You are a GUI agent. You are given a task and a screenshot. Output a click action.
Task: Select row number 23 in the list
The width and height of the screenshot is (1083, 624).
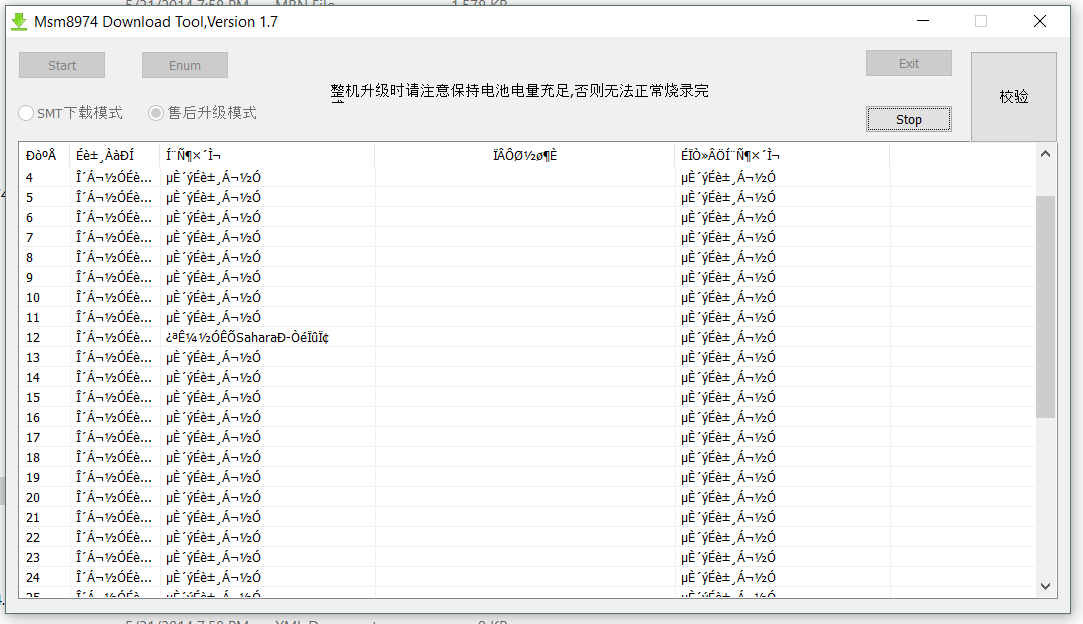[x=527, y=558]
